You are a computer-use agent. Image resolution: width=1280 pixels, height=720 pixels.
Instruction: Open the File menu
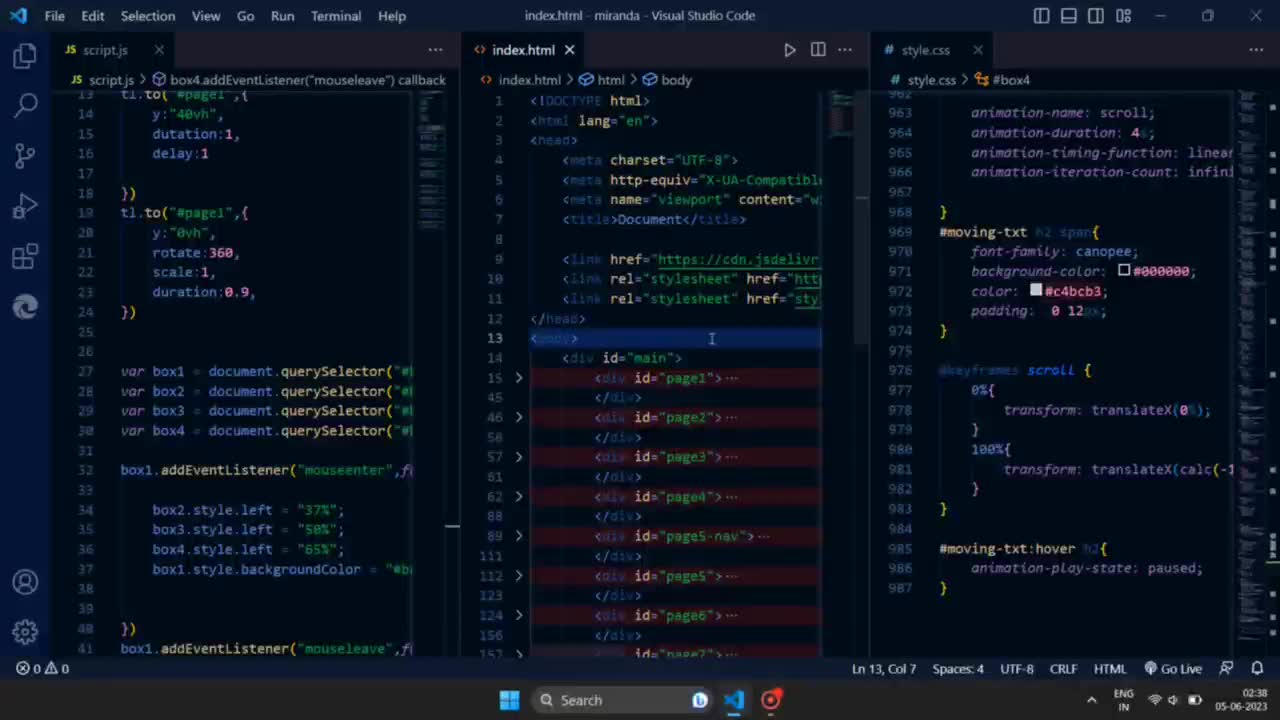(55, 16)
